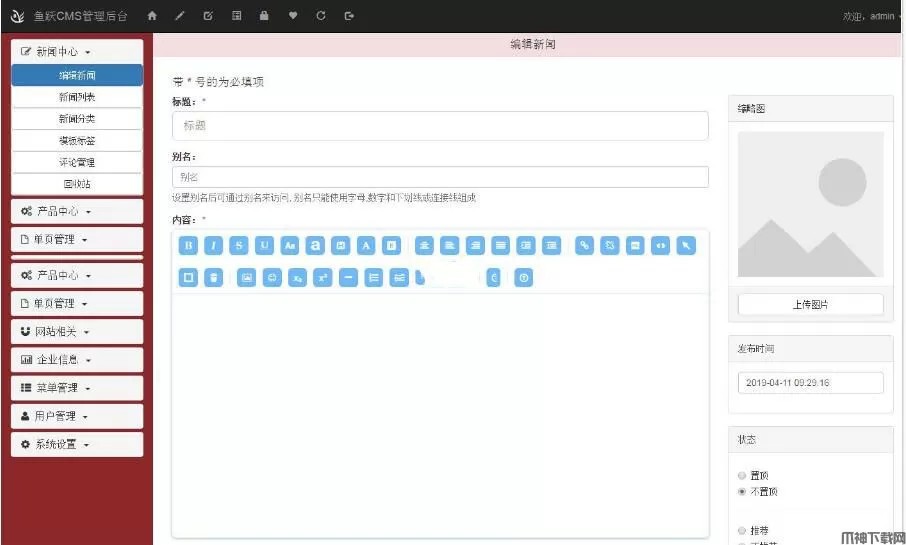Click the heart icon in top bar
Screen dimensions: 906x545
coord(293,16)
